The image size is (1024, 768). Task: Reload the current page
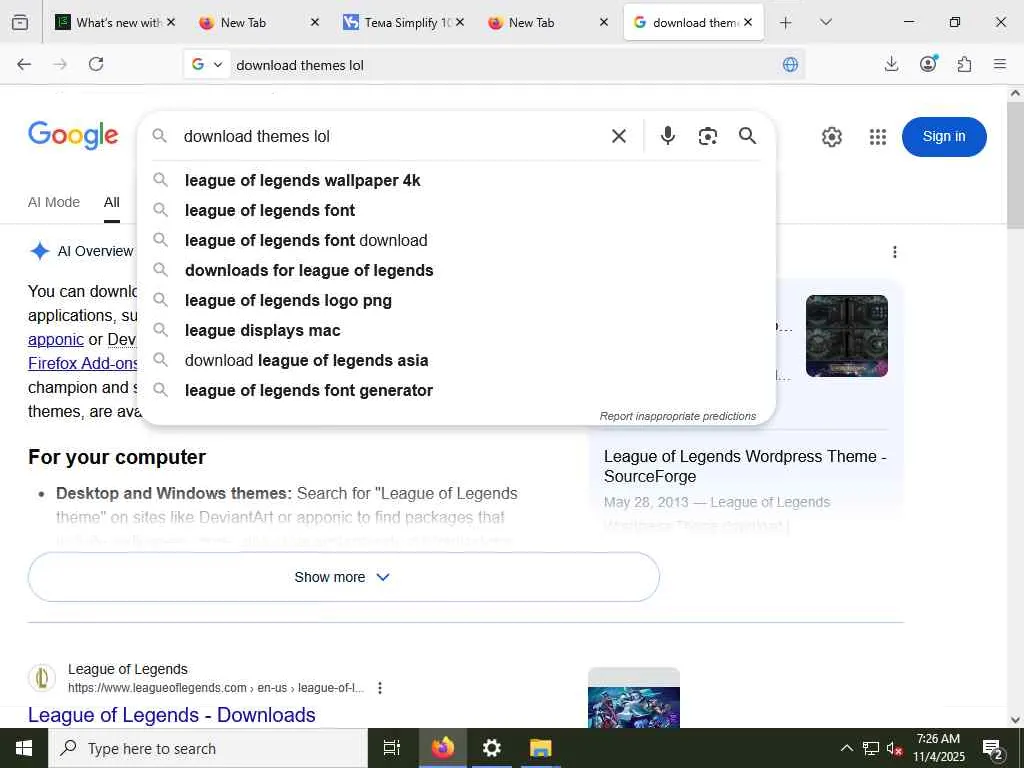click(96, 64)
